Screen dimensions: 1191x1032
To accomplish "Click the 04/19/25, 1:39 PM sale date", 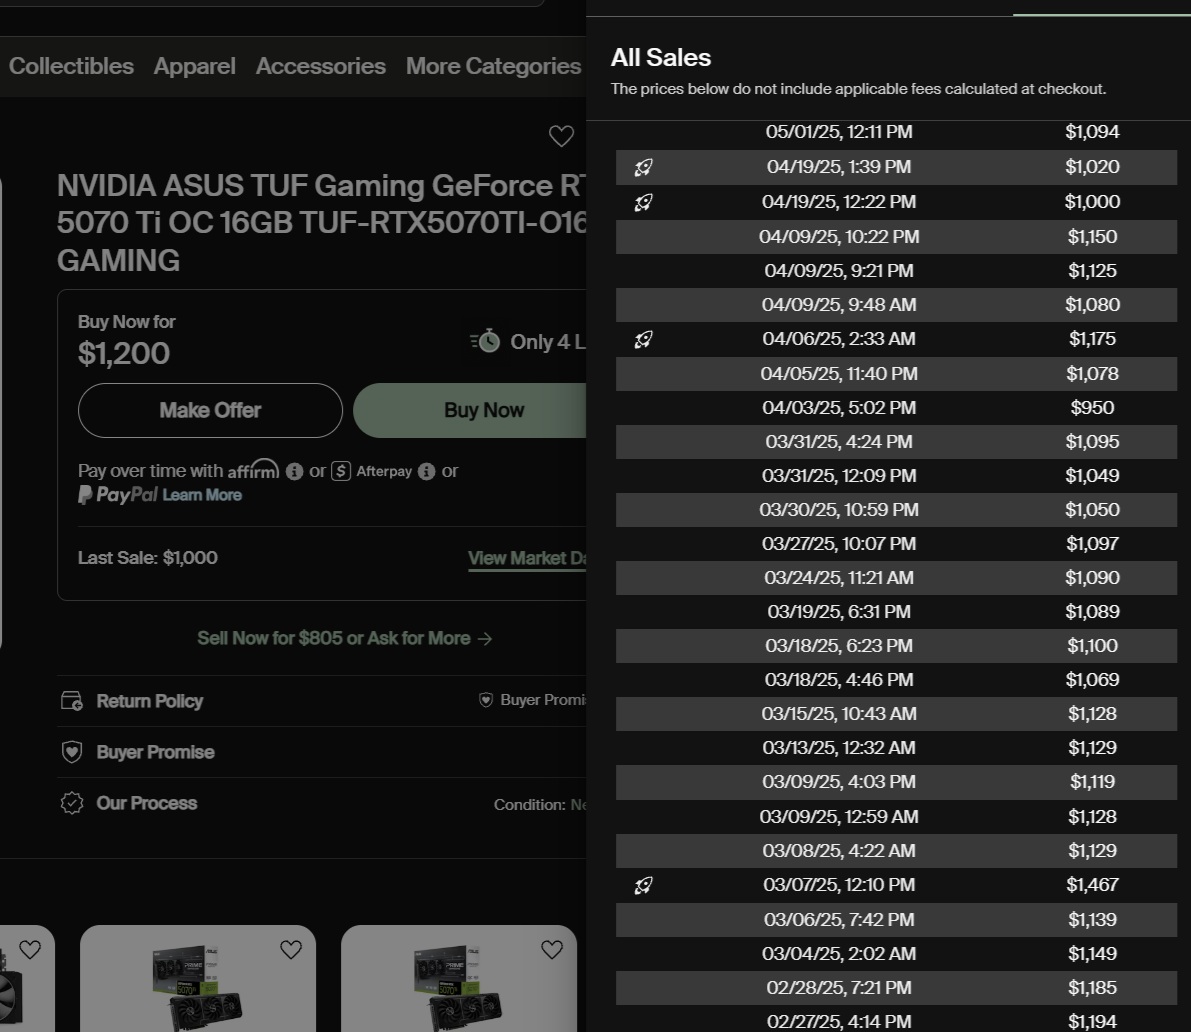I will (x=839, y=167).
